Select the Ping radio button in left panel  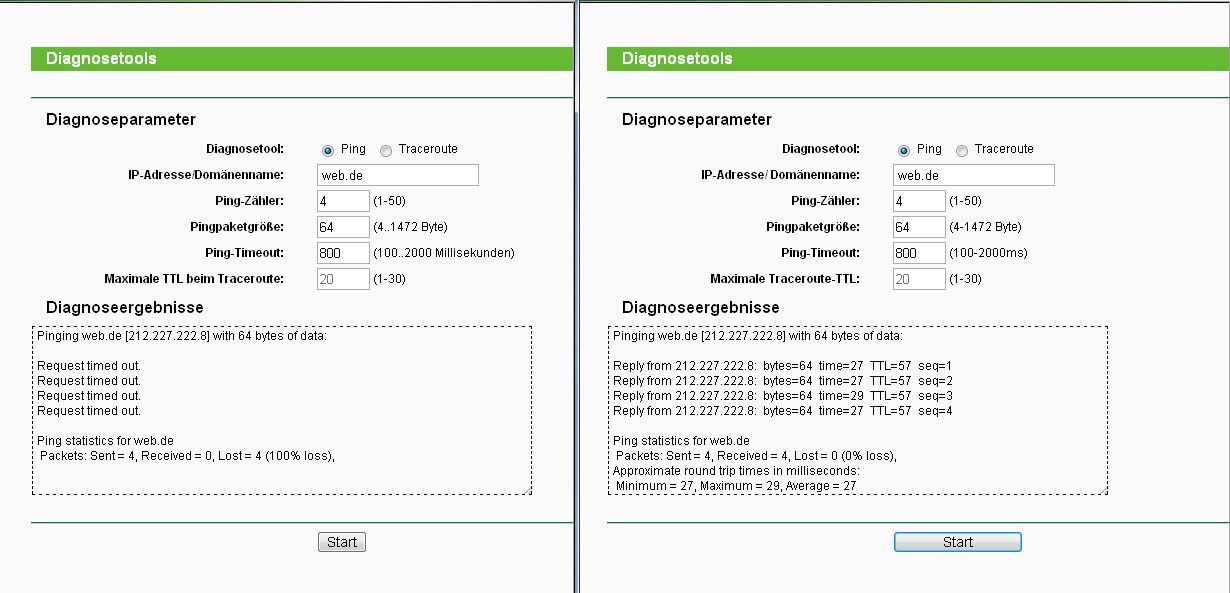(x=327, y=150)
